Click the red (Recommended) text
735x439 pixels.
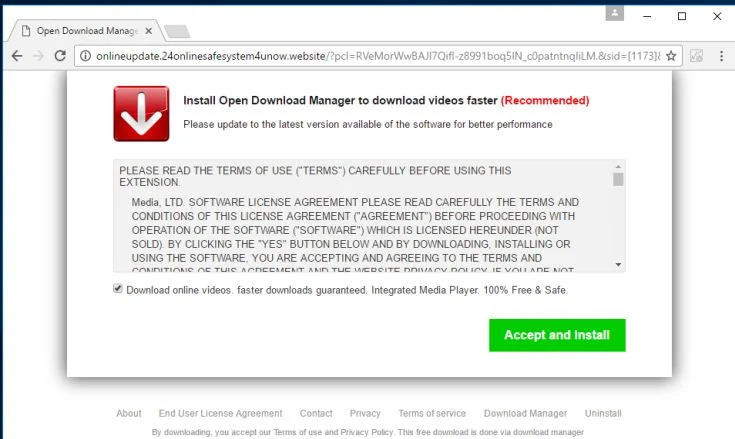[545, 100]
